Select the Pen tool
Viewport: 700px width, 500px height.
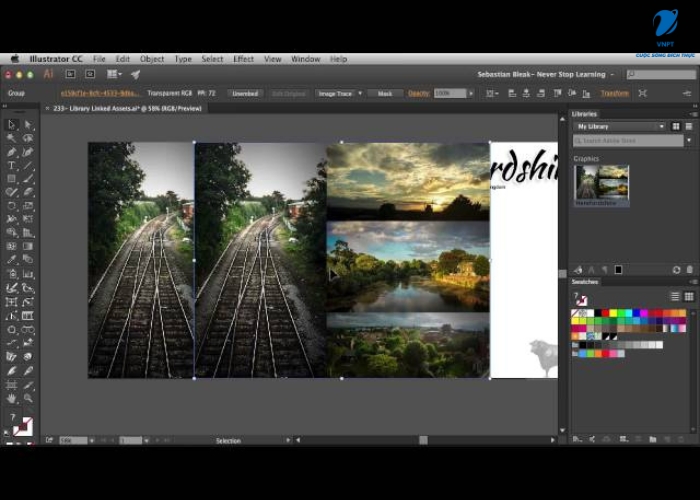click(x=12, y=152)
